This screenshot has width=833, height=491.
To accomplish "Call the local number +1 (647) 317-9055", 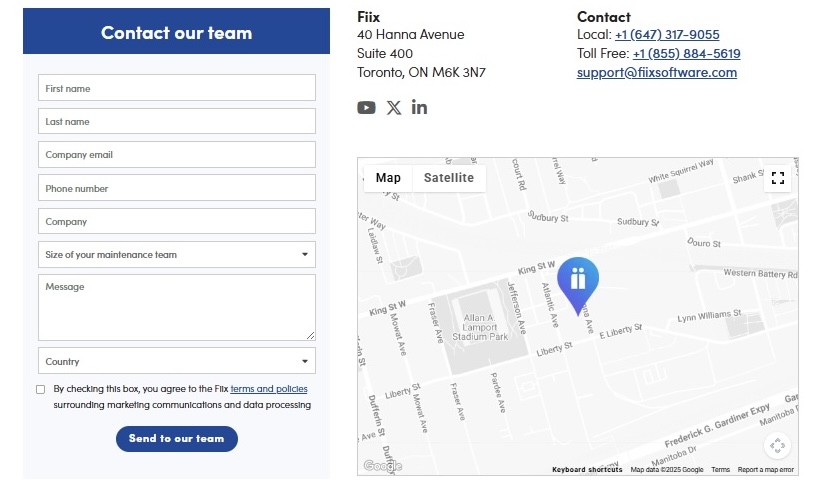I will (667, 35).
